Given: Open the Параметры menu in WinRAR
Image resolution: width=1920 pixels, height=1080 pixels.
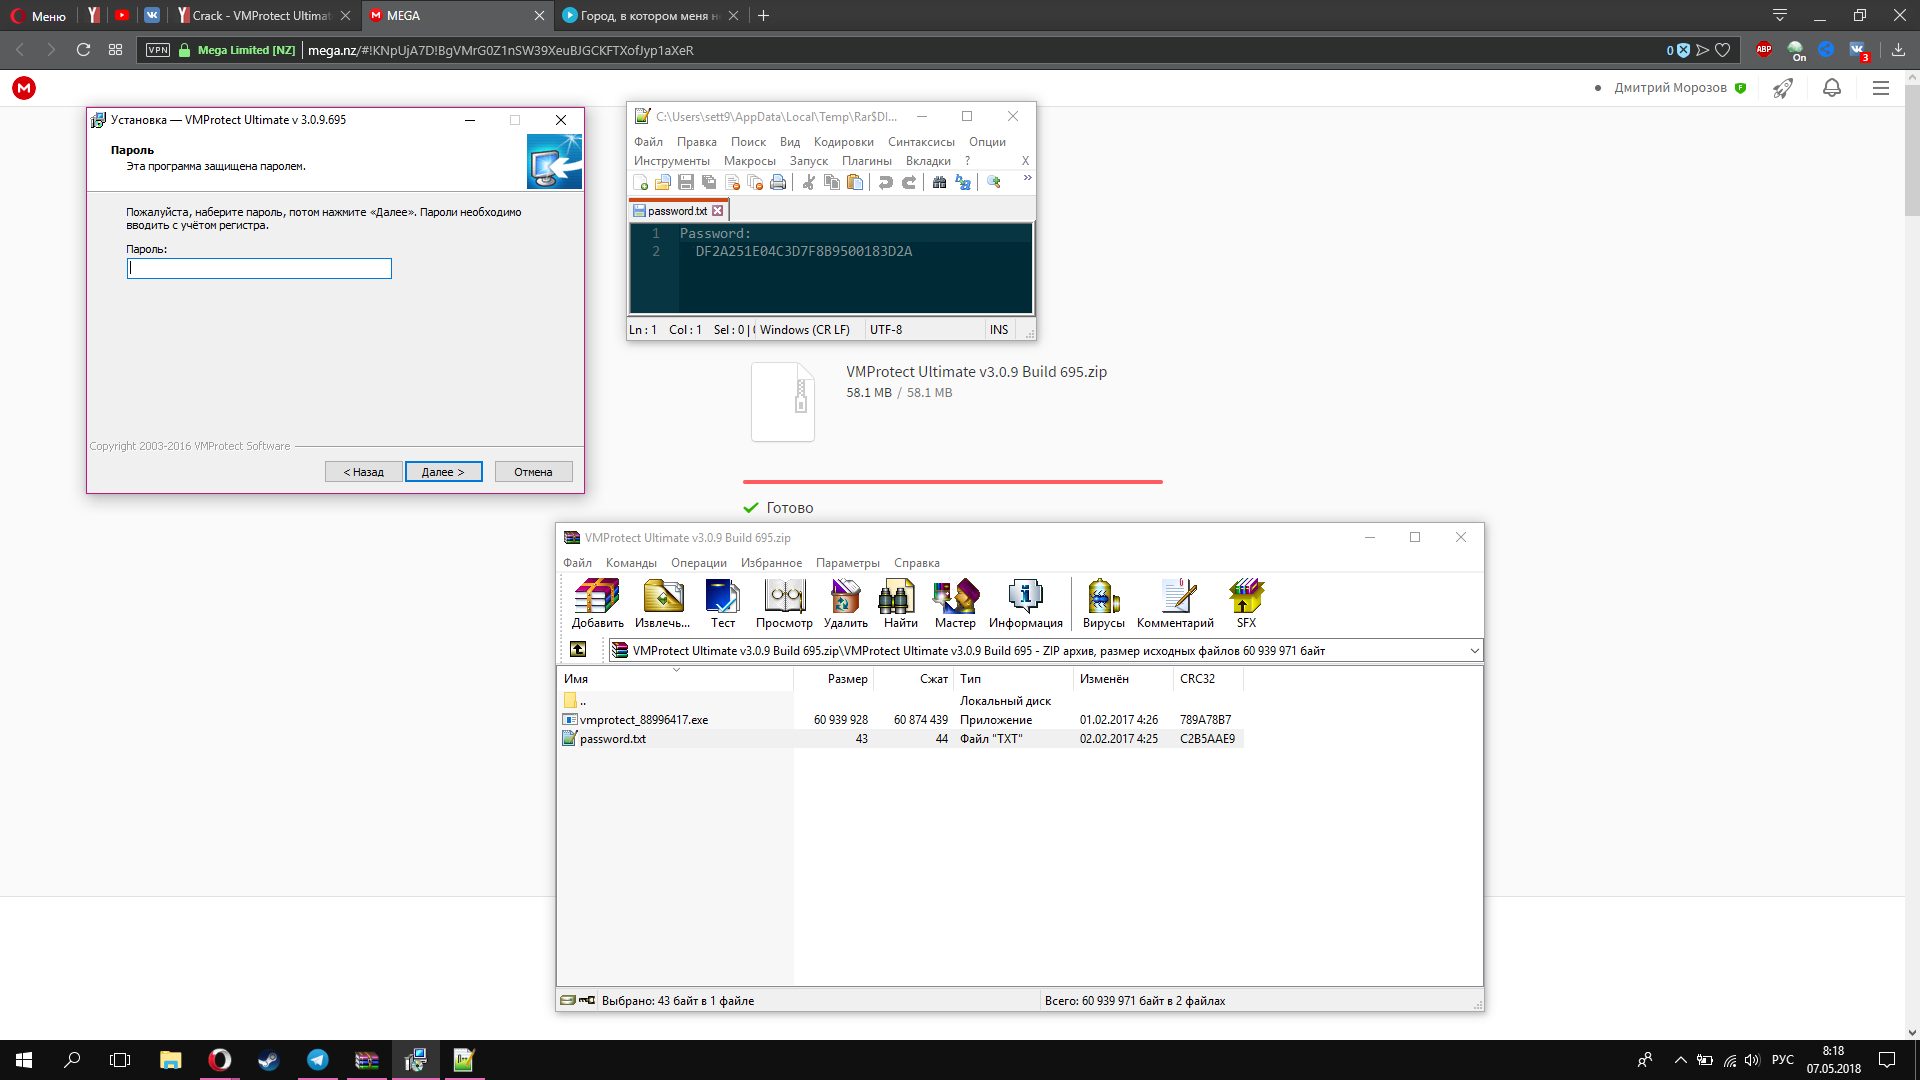Looking at the screenshot, I should click(847, 563).
